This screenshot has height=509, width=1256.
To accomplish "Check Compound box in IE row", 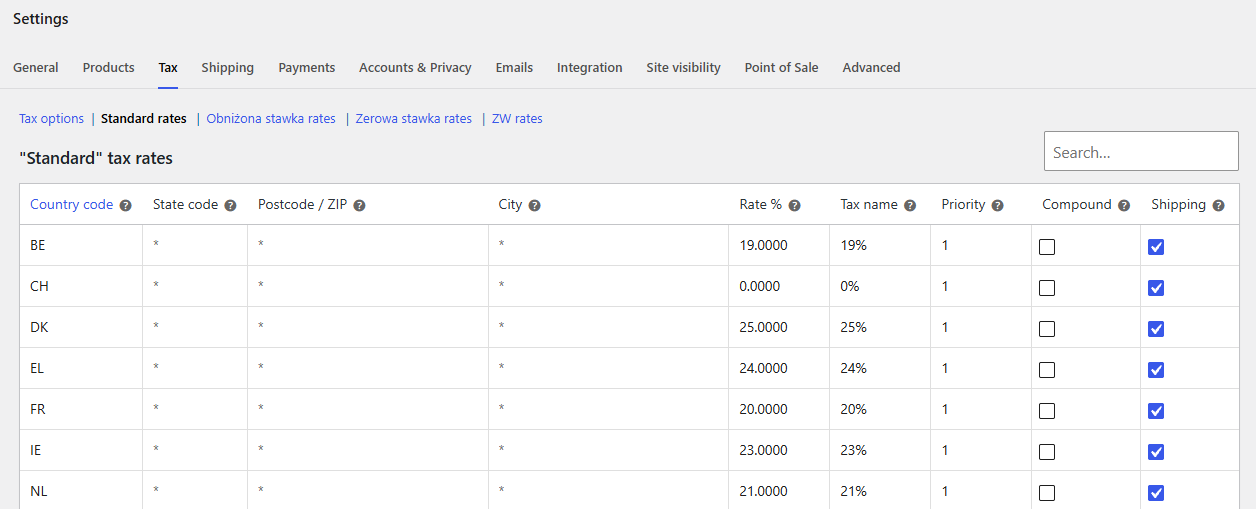I will (x=1047, y=452).
